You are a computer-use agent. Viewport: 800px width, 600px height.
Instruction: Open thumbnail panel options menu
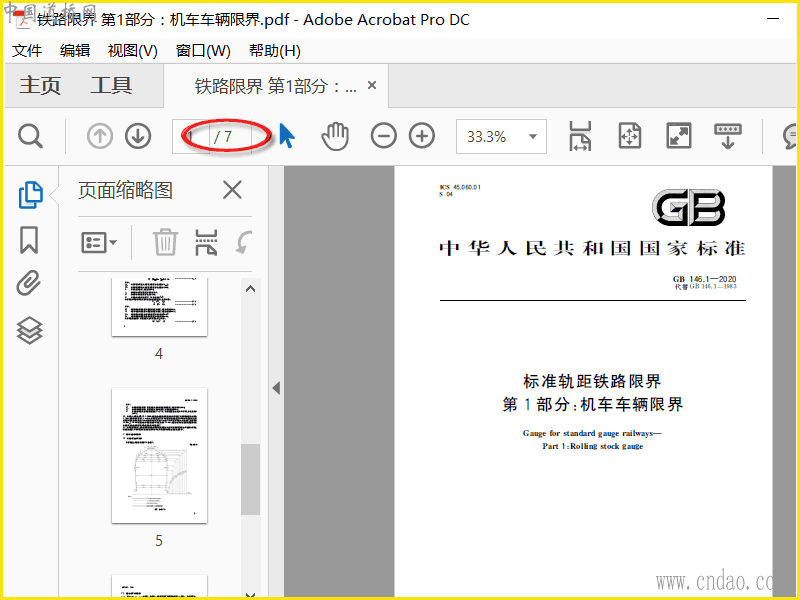99,242
